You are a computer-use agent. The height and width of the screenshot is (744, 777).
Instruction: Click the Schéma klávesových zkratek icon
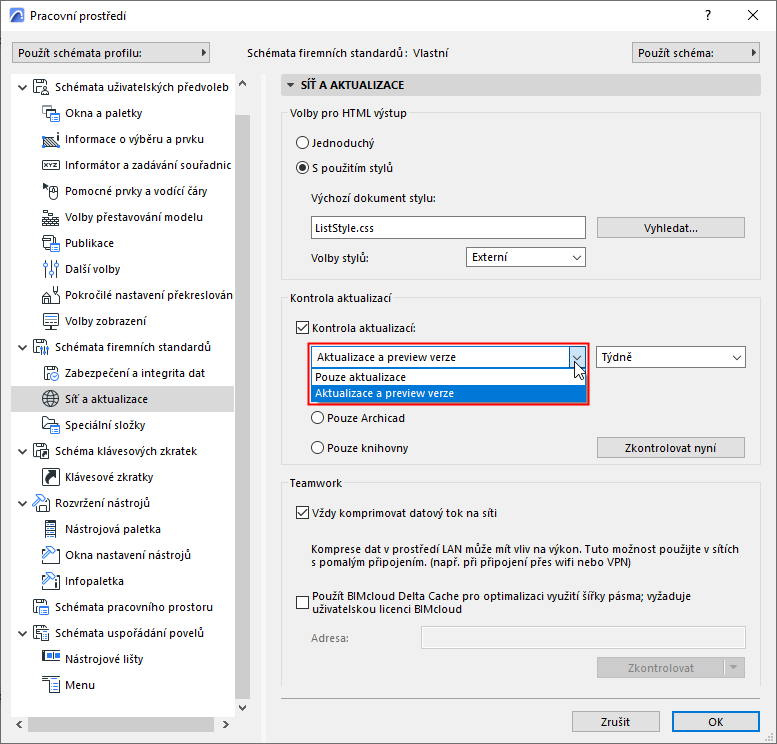tap(41, 451)
